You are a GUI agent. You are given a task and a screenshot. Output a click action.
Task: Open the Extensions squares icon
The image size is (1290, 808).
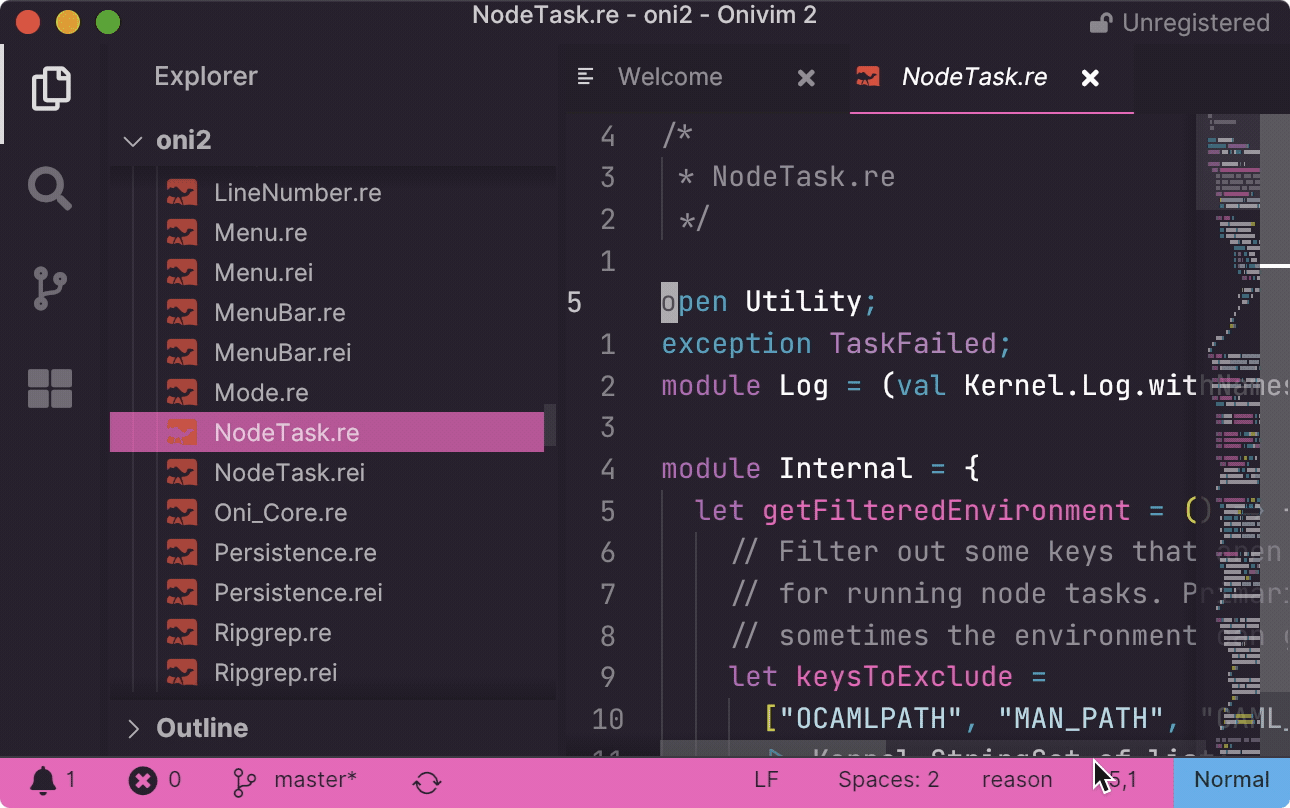(x=50, y=388)
